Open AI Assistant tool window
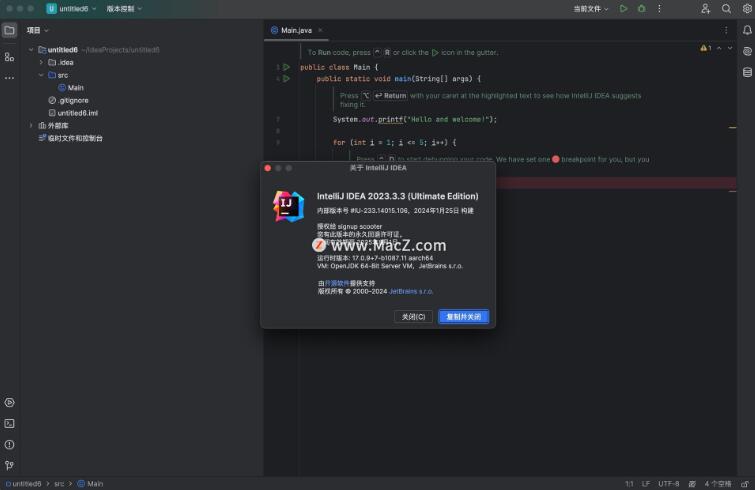The width and height of the screenshot is (755, 490). (x=747, y=52)
